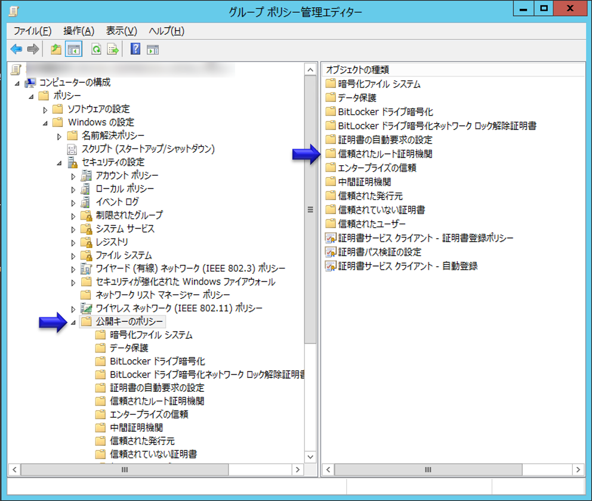Screen dimensions: 592x501
Task: Collapse the セキュリティの設定 node
Action: (x=59, y=163)
